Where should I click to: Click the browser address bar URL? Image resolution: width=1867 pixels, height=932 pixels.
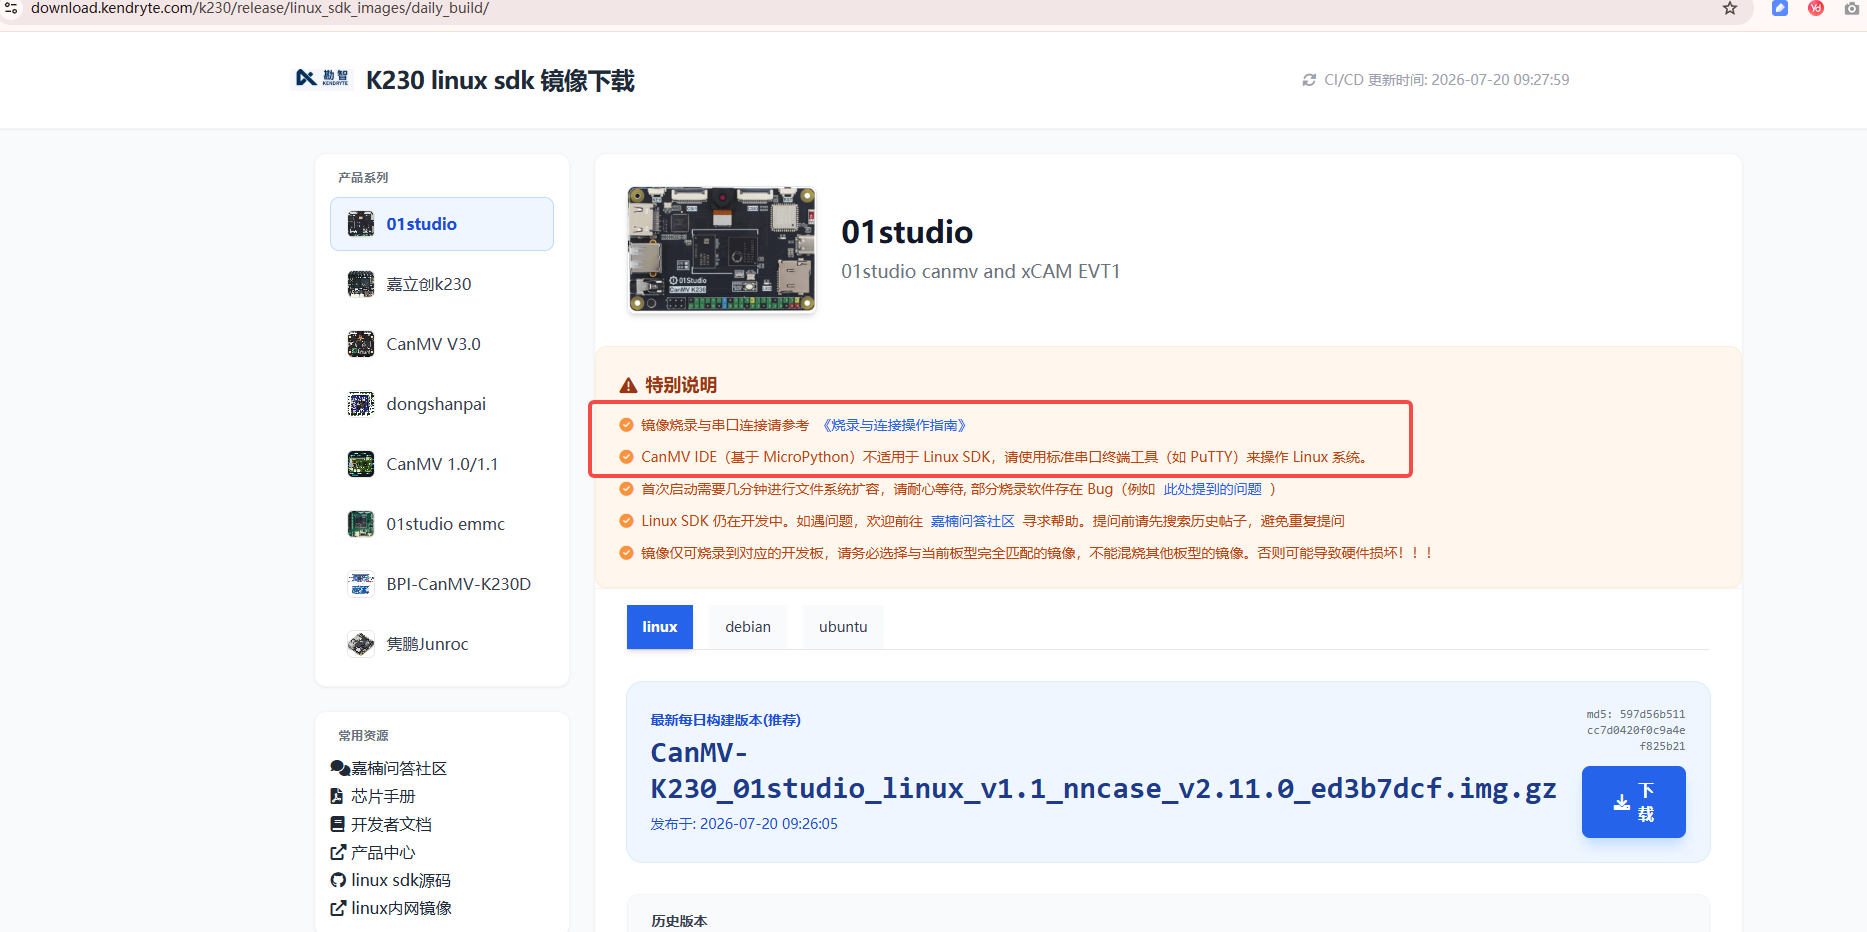tap(260, 8)
